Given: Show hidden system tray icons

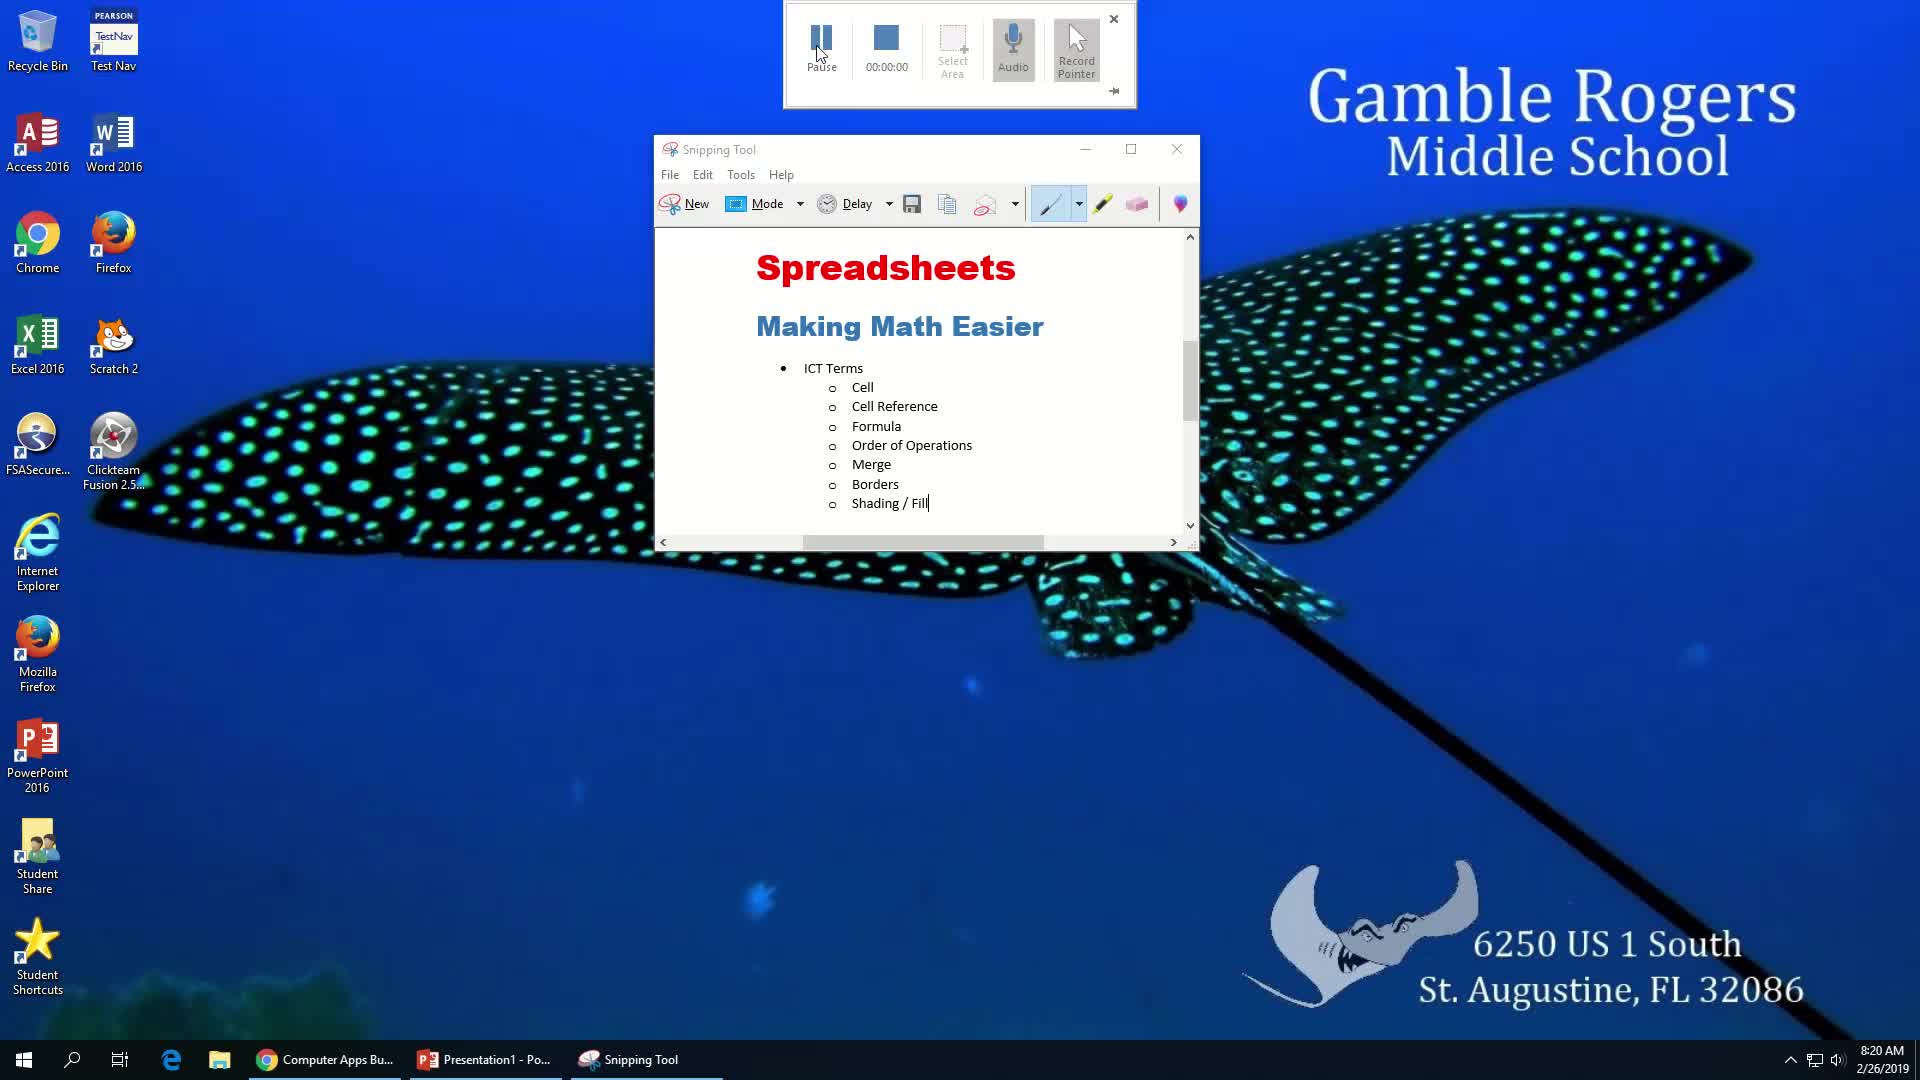Looking at the screenshot, I should click(x=1790, y=1060).
